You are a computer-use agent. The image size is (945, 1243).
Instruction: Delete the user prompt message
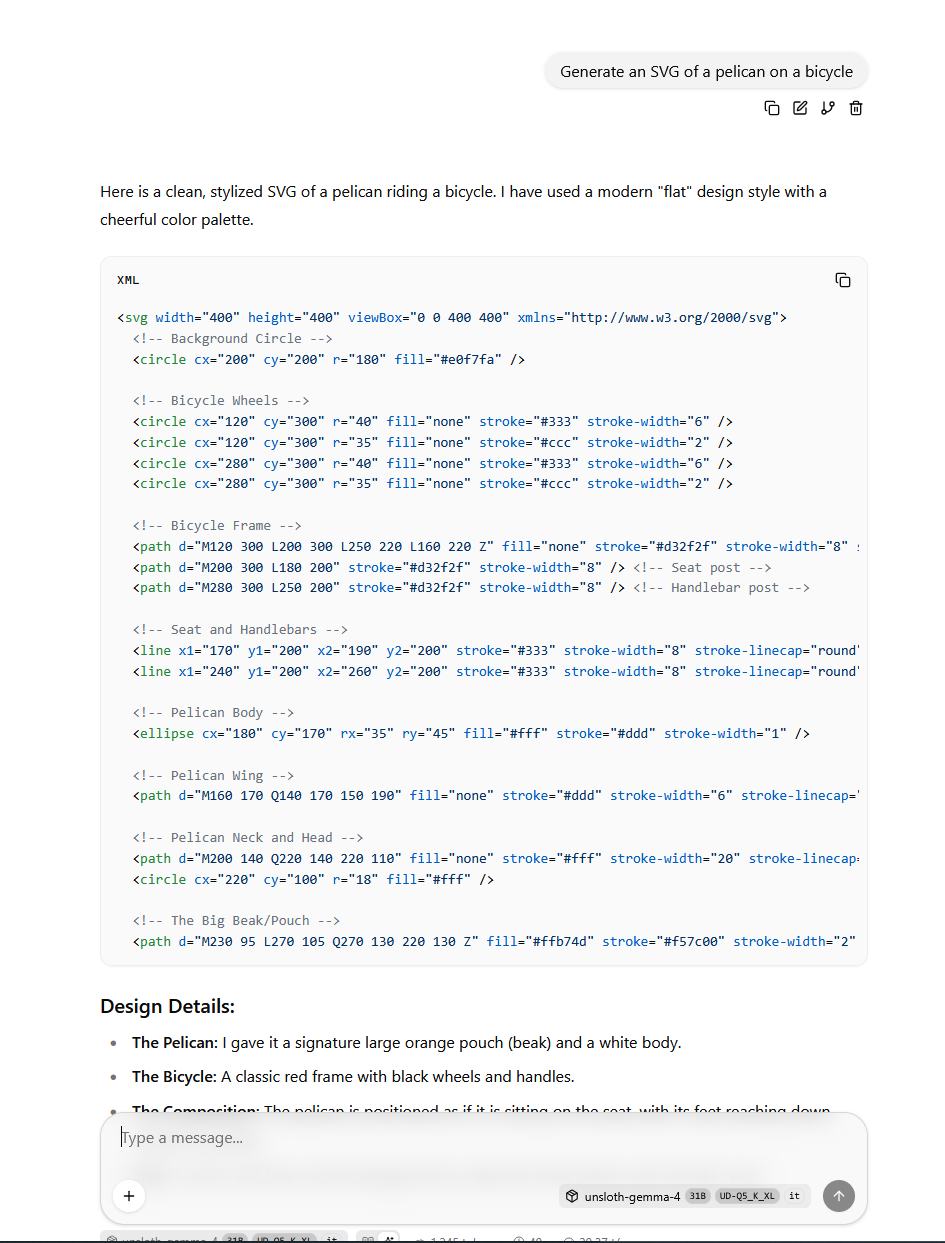point(856,108)
